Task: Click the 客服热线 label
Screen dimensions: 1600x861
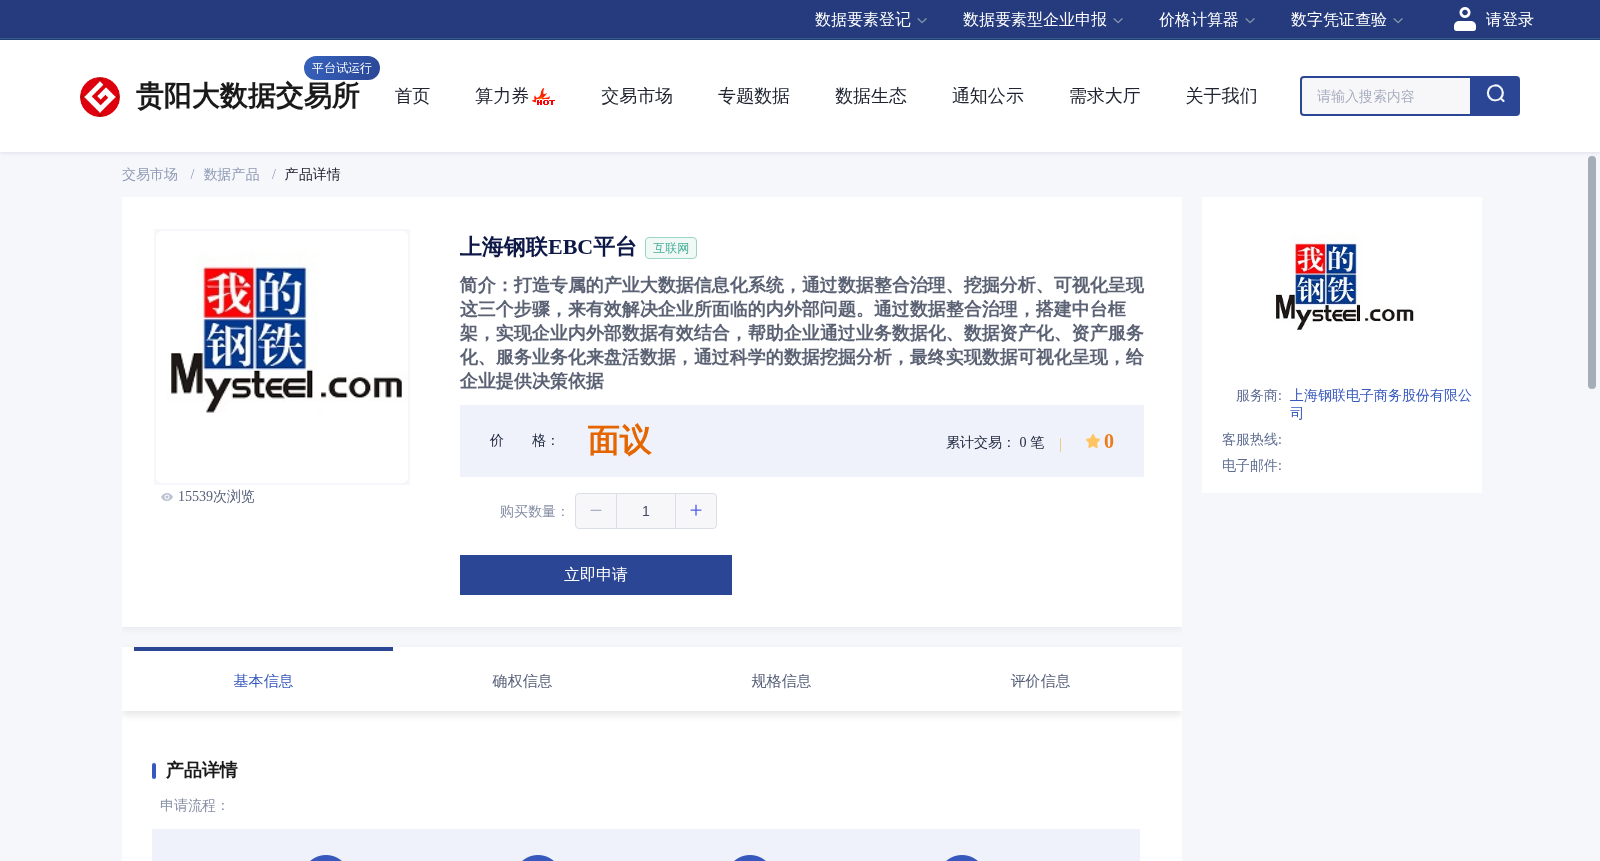Action: [1252, 439]
